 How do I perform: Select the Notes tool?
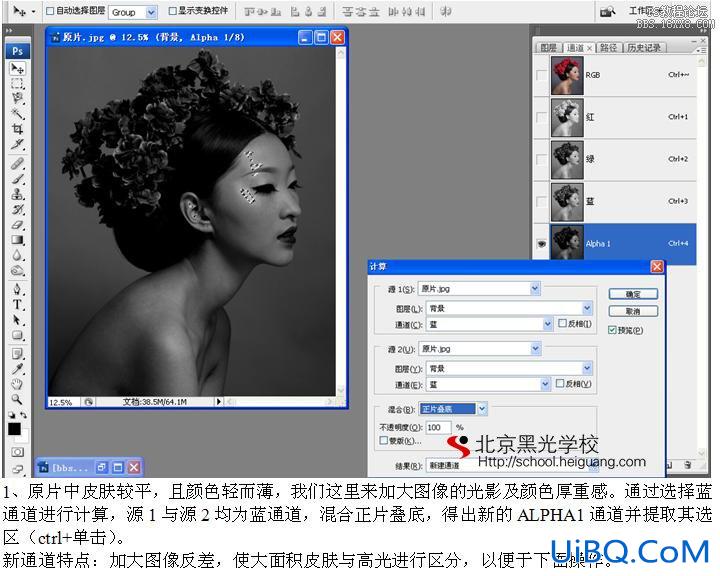coord(17,354)
